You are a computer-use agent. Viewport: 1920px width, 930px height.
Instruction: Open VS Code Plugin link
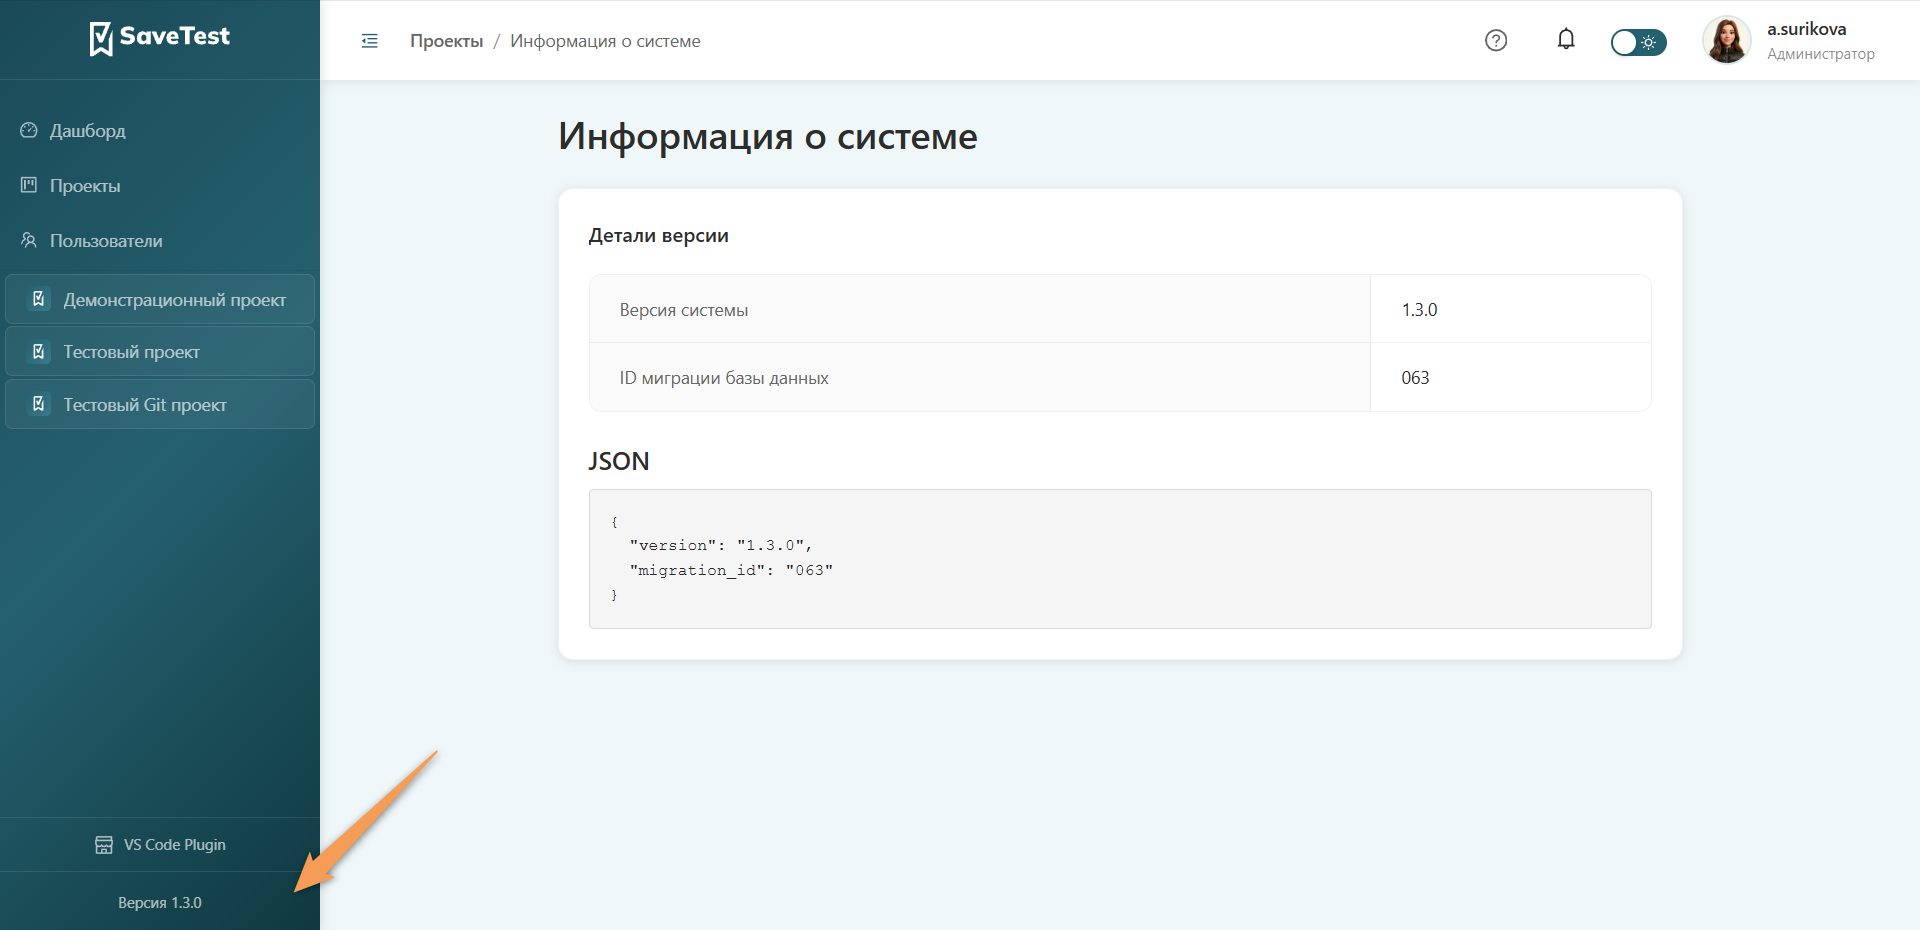pos(175,845)
